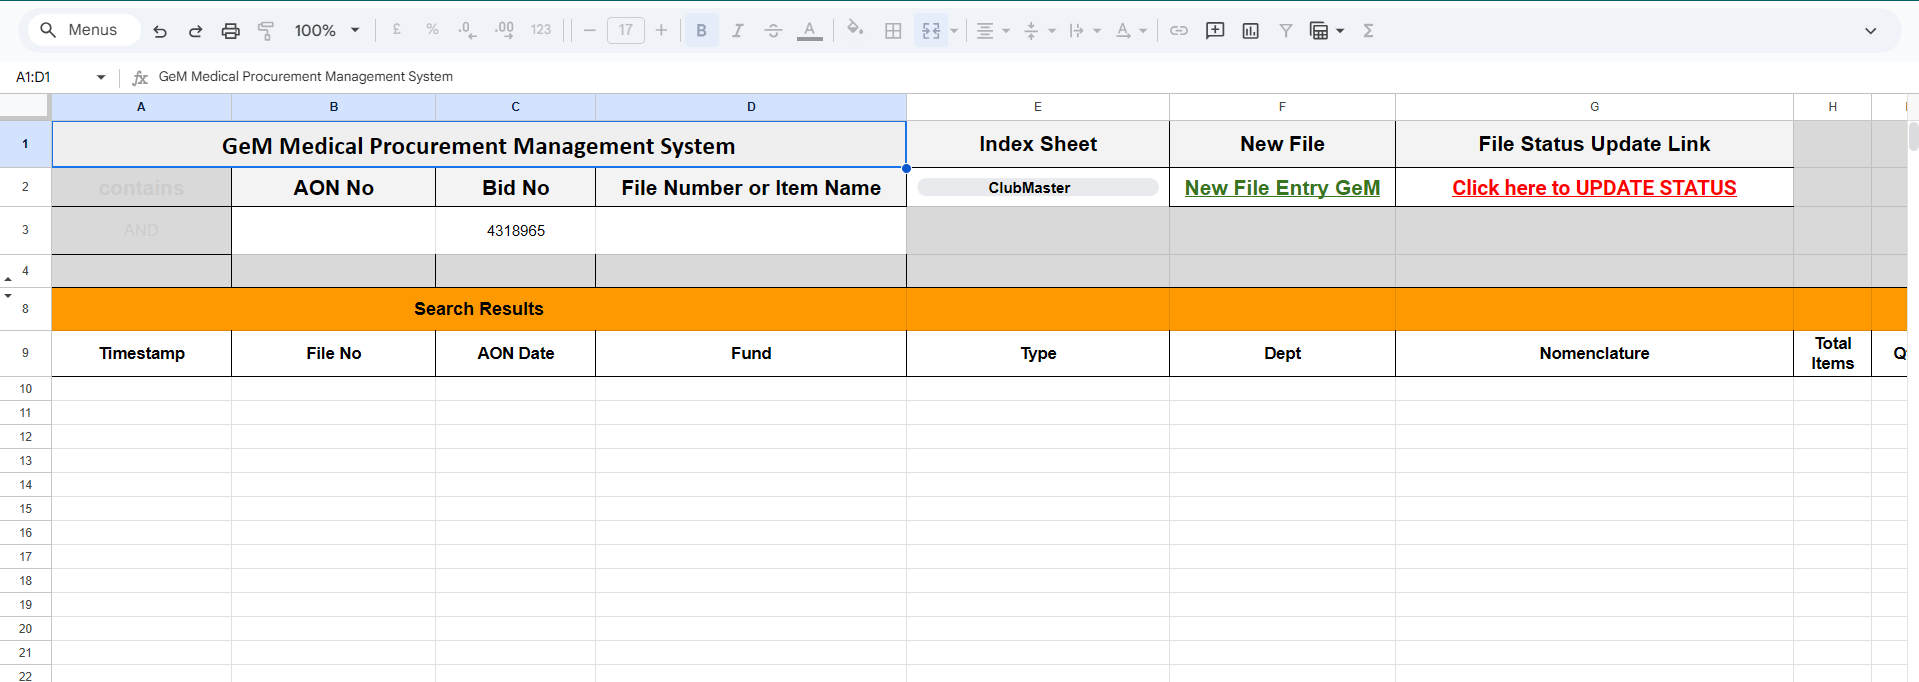
Task: Click the Insert chart icon
Action: (x=1250, y=31)
